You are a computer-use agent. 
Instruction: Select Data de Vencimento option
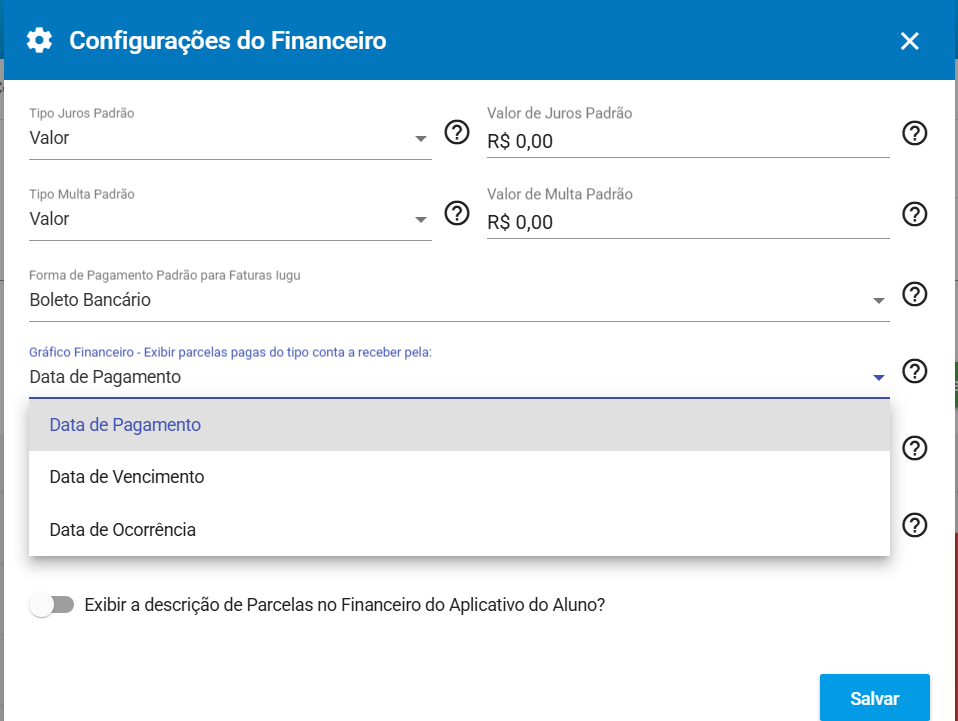[x=127, y=477]
